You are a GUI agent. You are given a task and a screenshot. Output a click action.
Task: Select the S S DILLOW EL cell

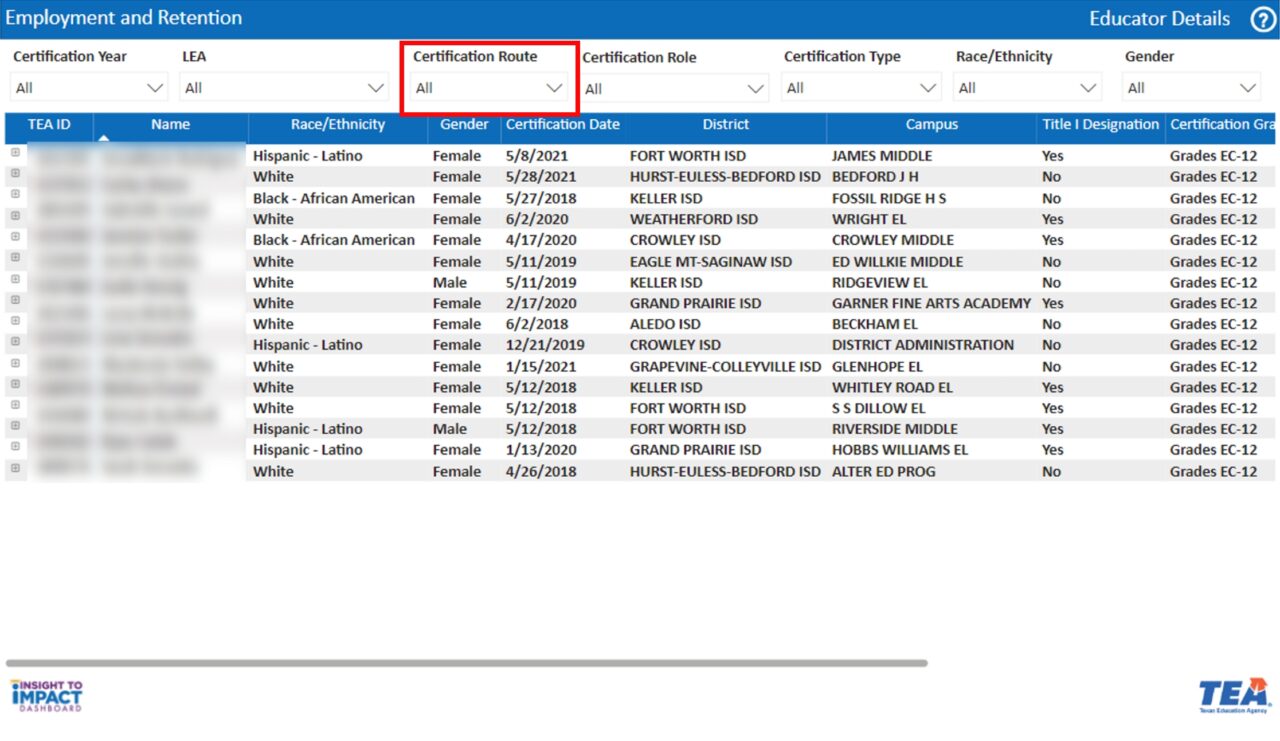[x=879, y=408]
